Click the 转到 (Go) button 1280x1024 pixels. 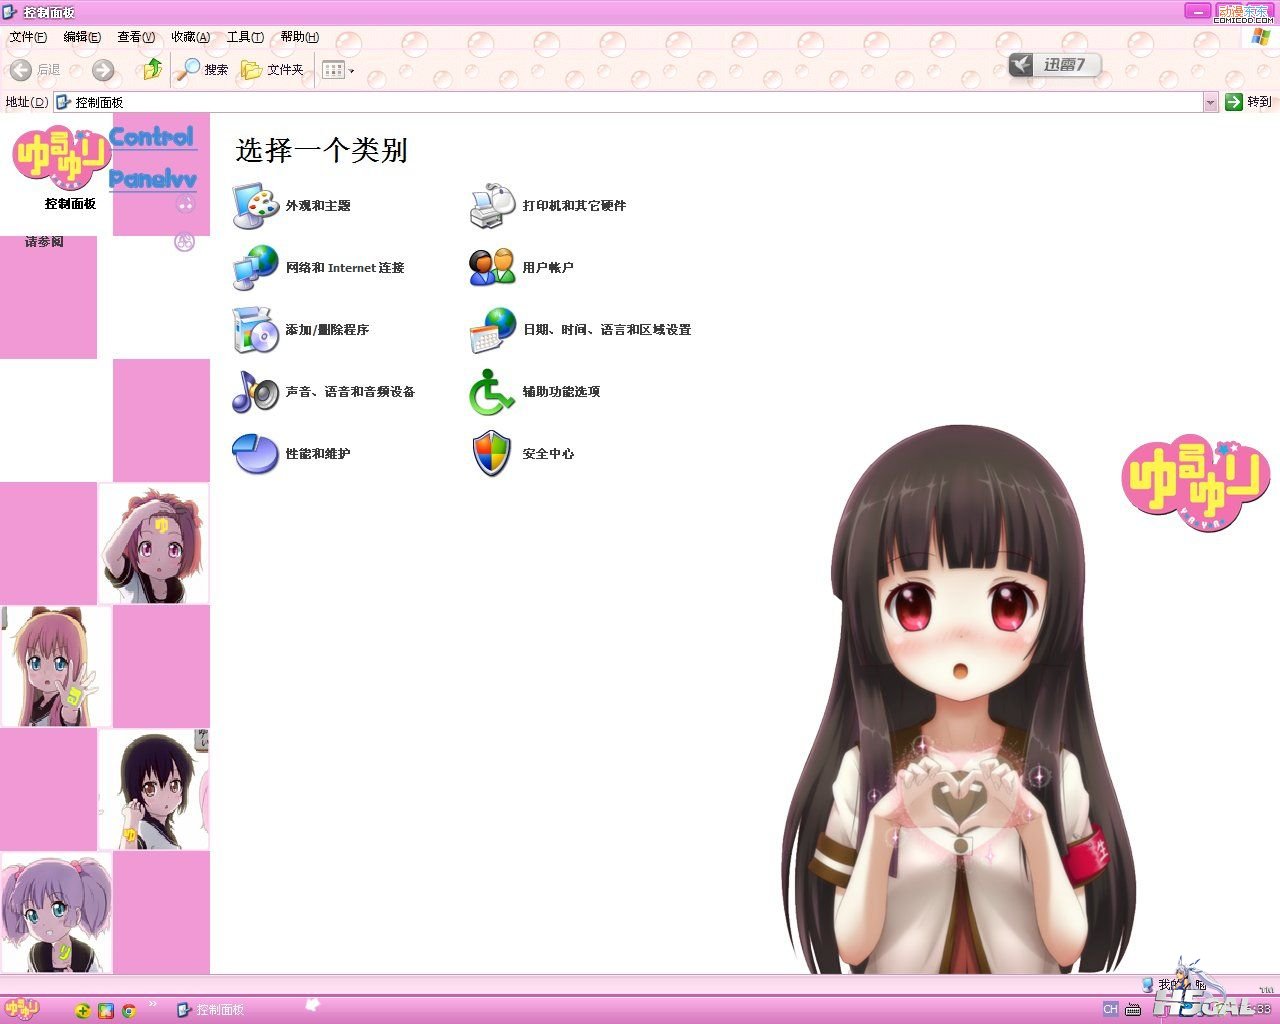(x=1248, y=102)
